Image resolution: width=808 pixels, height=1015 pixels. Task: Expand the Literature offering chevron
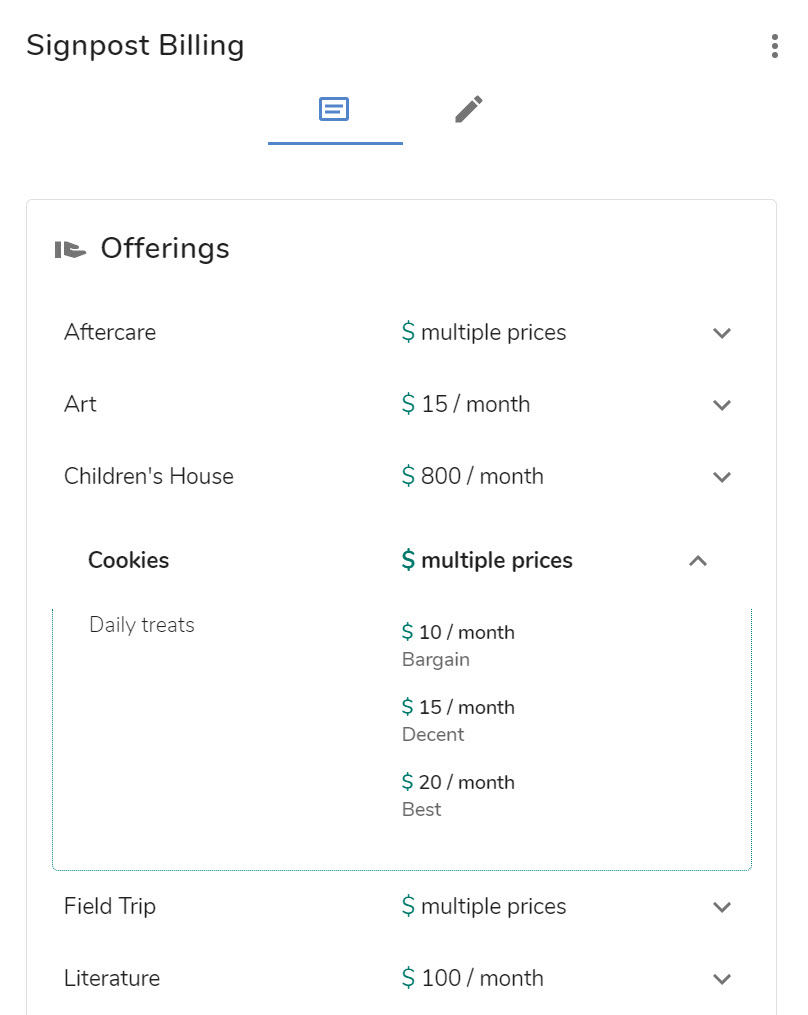722,979
